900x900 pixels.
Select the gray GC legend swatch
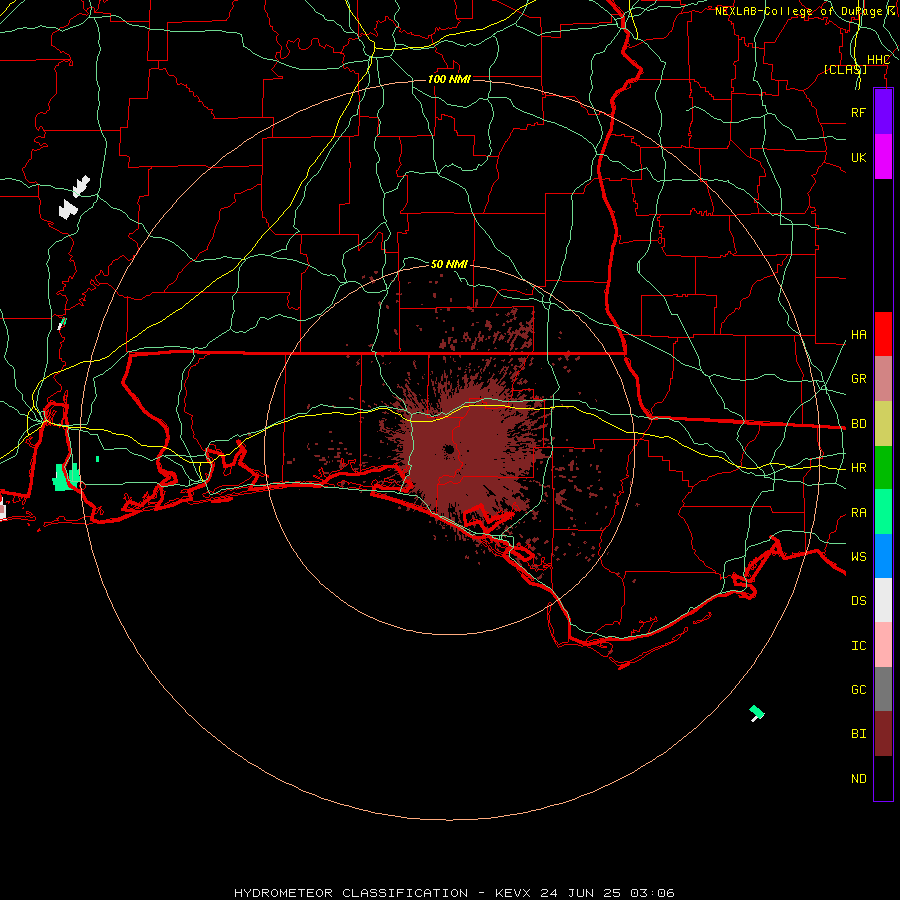click(883, 689)
